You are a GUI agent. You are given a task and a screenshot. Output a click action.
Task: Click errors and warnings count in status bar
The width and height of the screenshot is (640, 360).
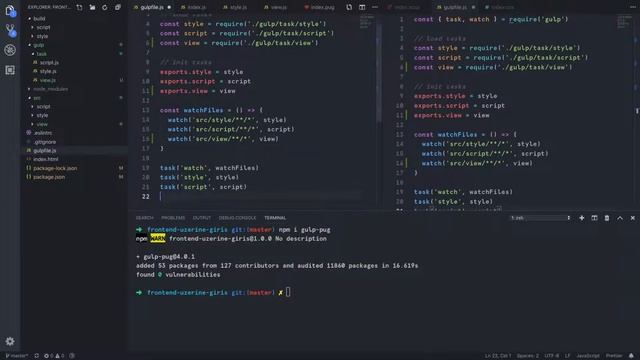click(54, 356)
